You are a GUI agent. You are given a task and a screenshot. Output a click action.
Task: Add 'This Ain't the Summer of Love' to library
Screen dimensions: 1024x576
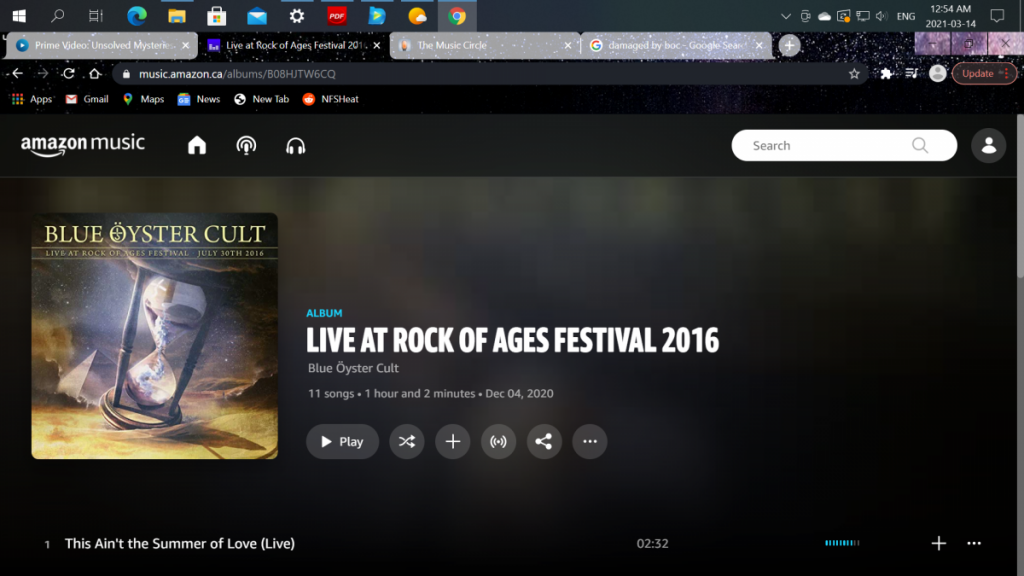click(938, 543)
